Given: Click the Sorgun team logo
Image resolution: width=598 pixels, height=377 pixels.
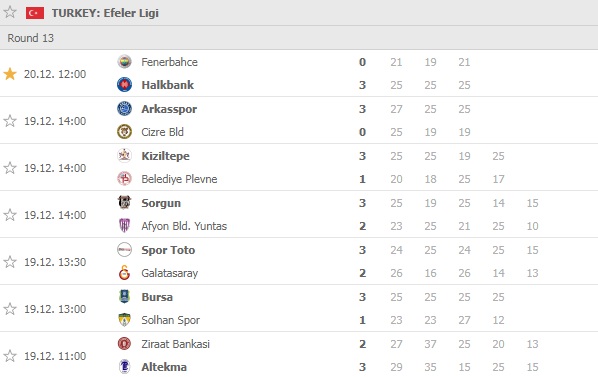Looking at the screenshot, I should click(x=124, y=202).
